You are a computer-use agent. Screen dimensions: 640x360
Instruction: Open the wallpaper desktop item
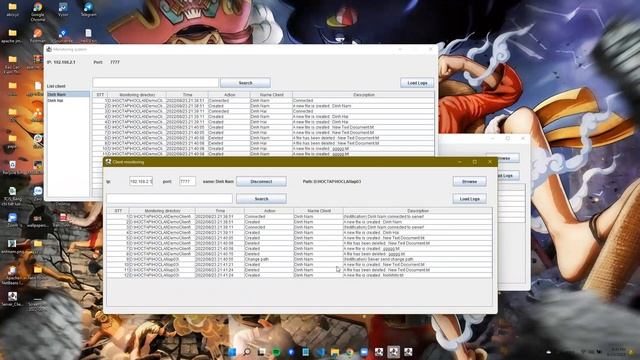point(38,220)
